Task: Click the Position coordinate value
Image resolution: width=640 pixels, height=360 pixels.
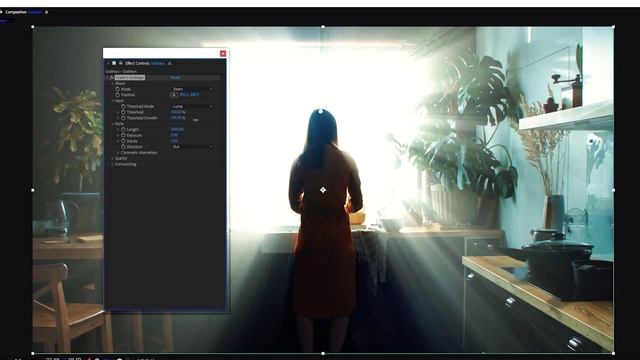Action: [189, 95]
